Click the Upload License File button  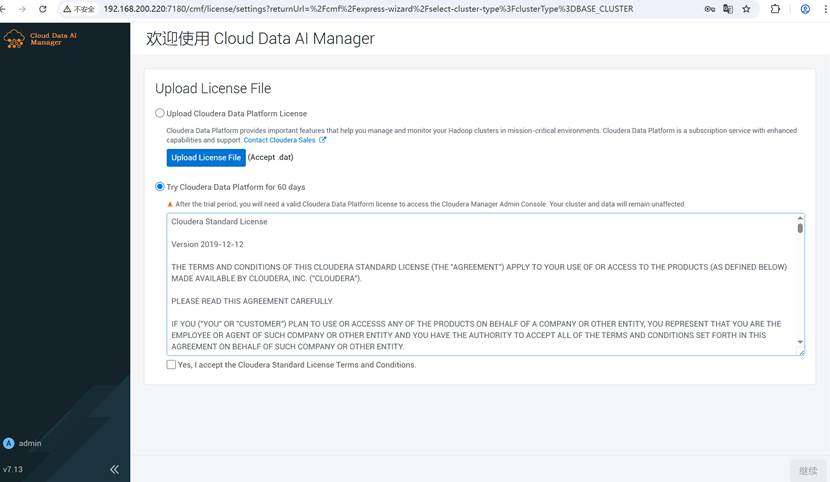(206, 158)
